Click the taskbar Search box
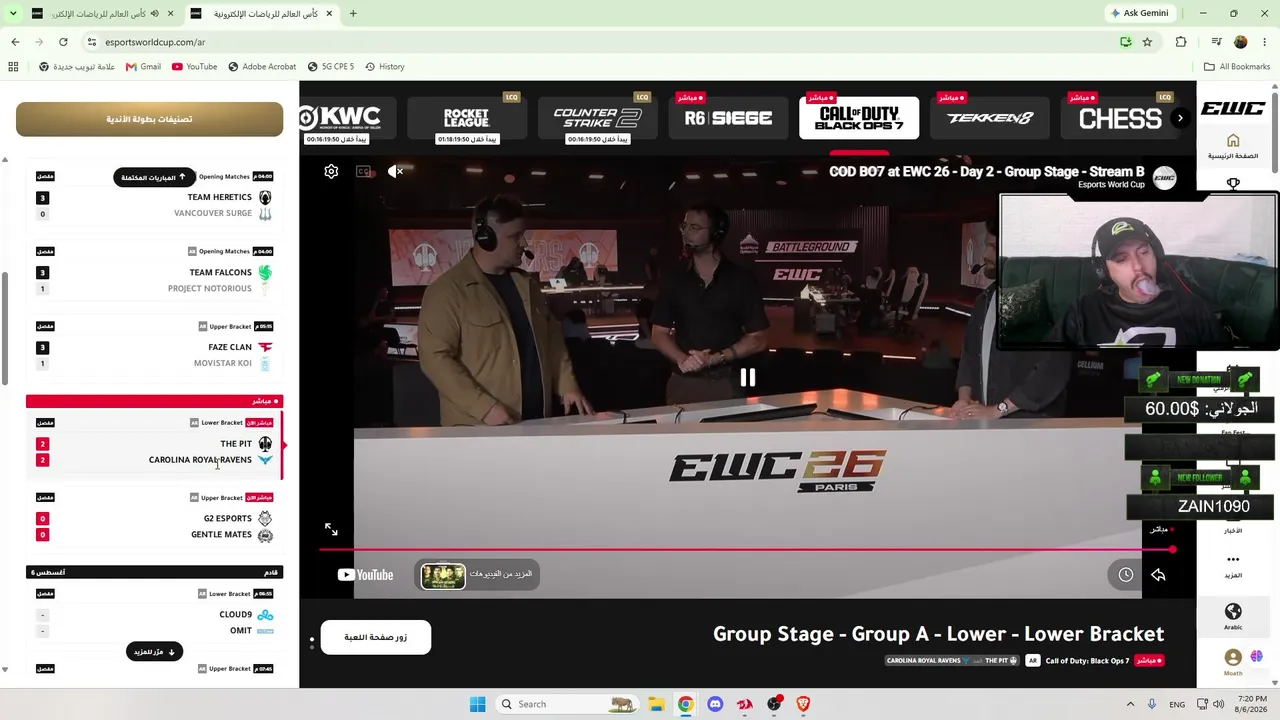Viewport: 1280px width, 720px height. 567,704
